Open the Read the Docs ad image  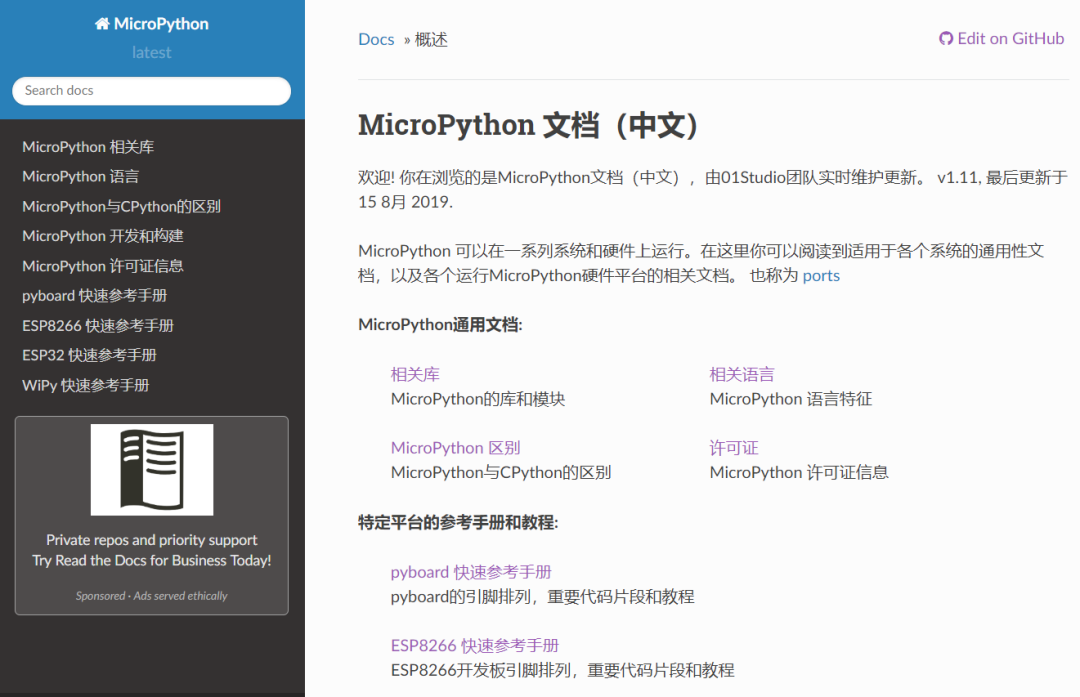pyautogui.click(x=150, y=470)
